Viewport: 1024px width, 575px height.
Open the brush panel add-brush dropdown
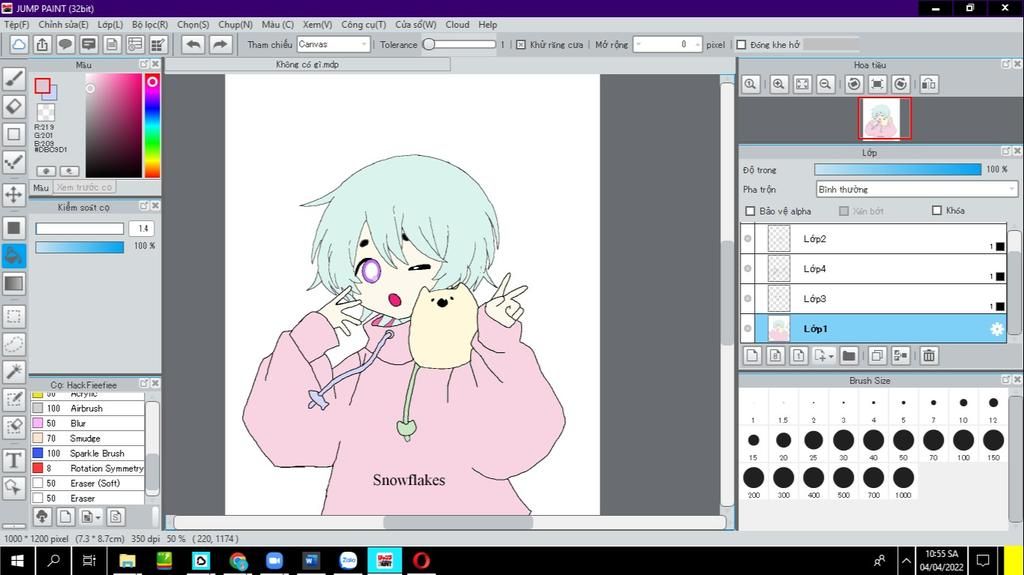point(98,518)
